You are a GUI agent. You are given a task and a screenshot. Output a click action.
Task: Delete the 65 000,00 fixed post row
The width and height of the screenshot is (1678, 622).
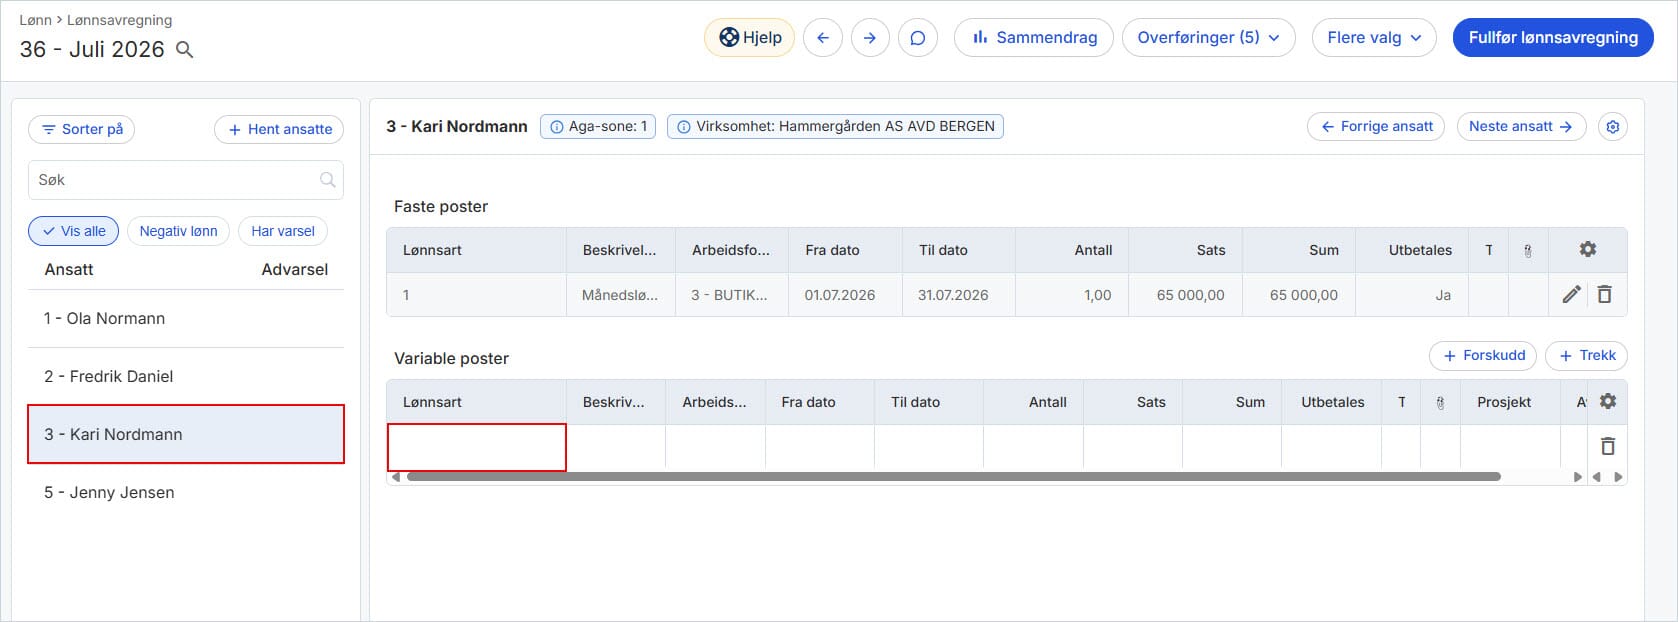click(1605, 294)
